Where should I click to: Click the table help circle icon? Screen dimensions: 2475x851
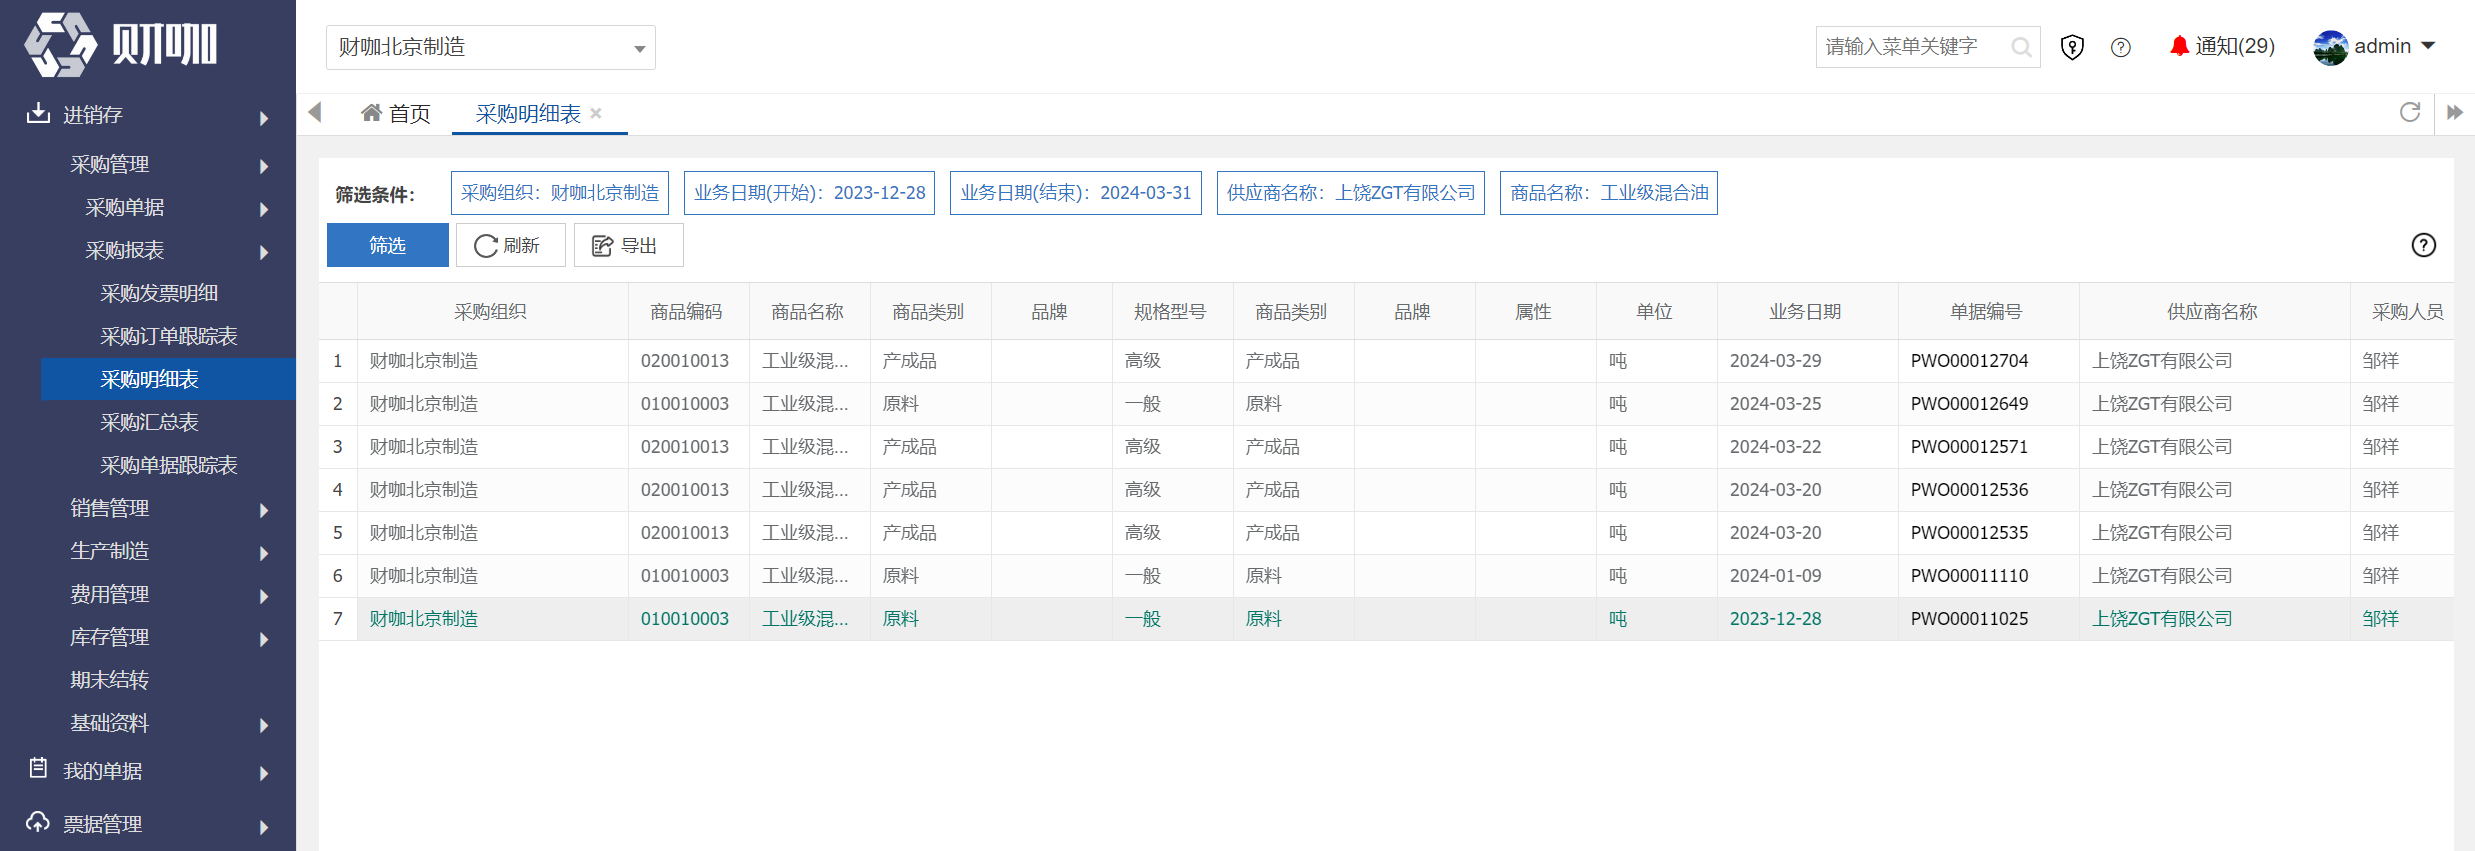[x=2423, y=245]
